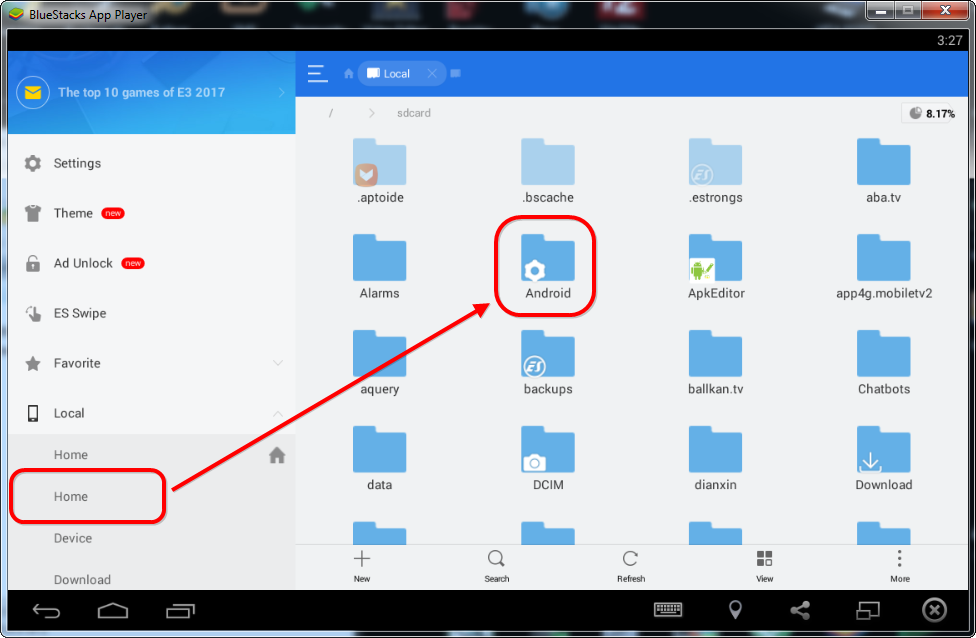Open Settings in the sidebar

coord(77,163)
